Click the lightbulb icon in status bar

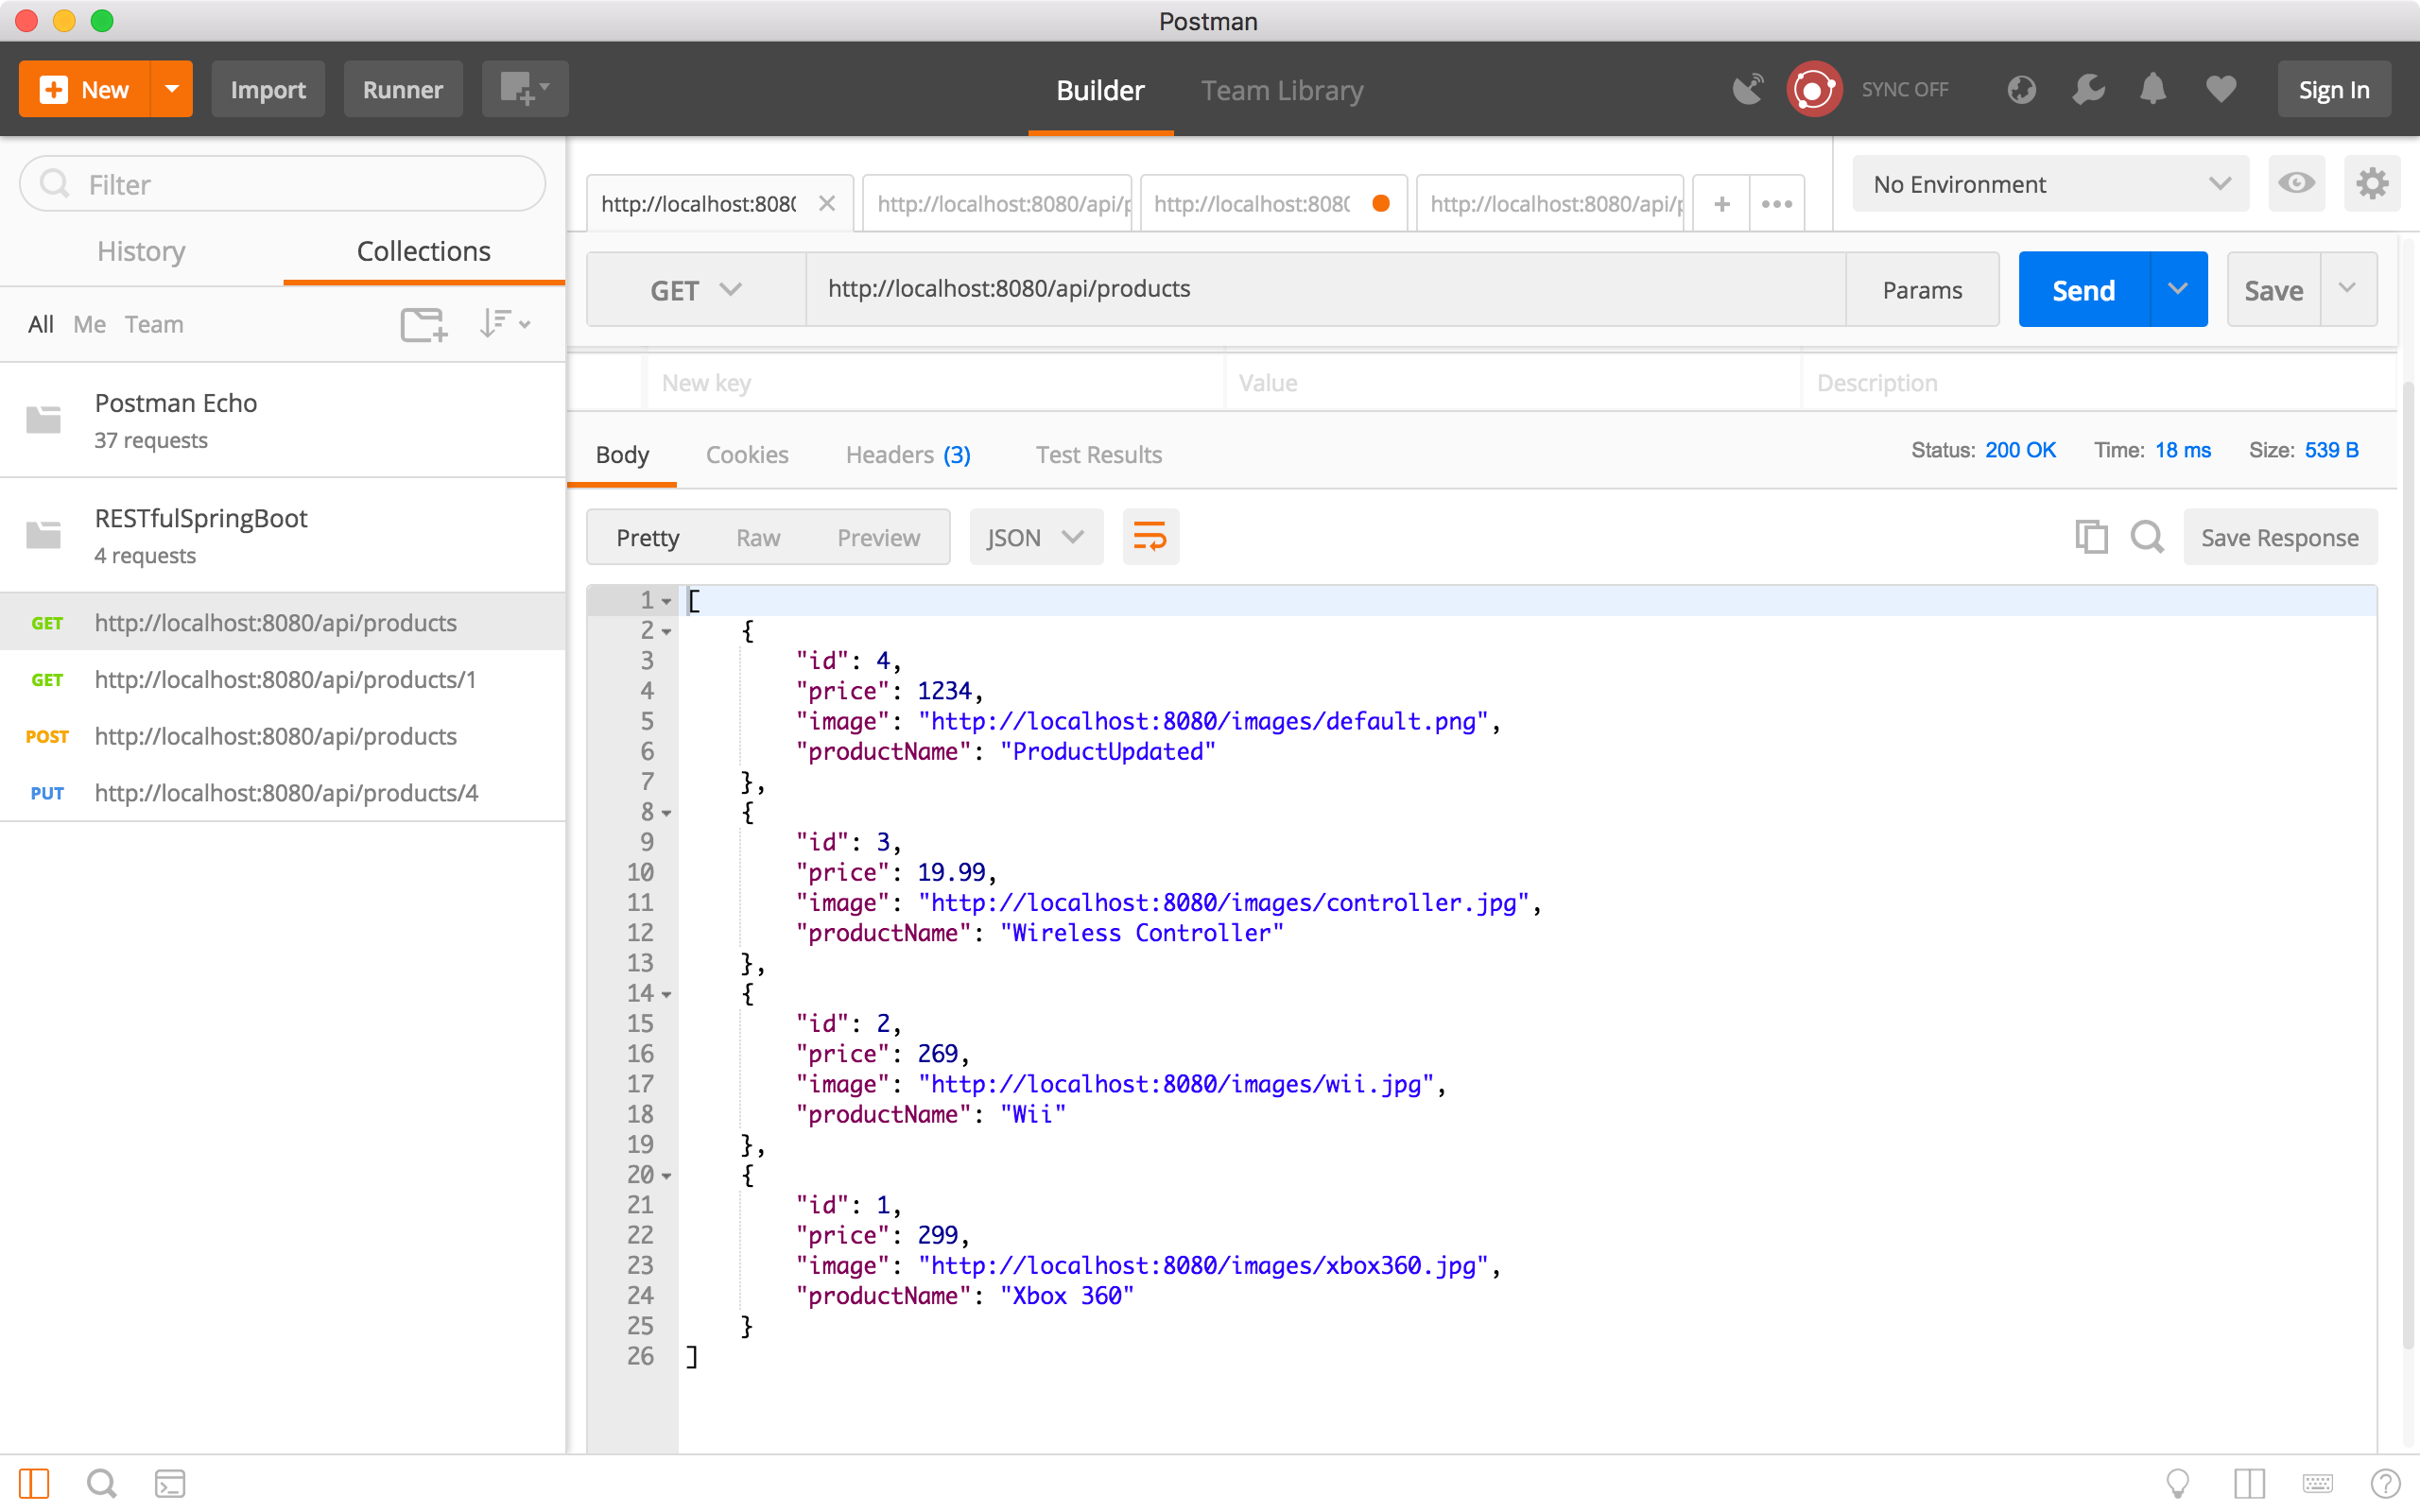[2177, 1483]
